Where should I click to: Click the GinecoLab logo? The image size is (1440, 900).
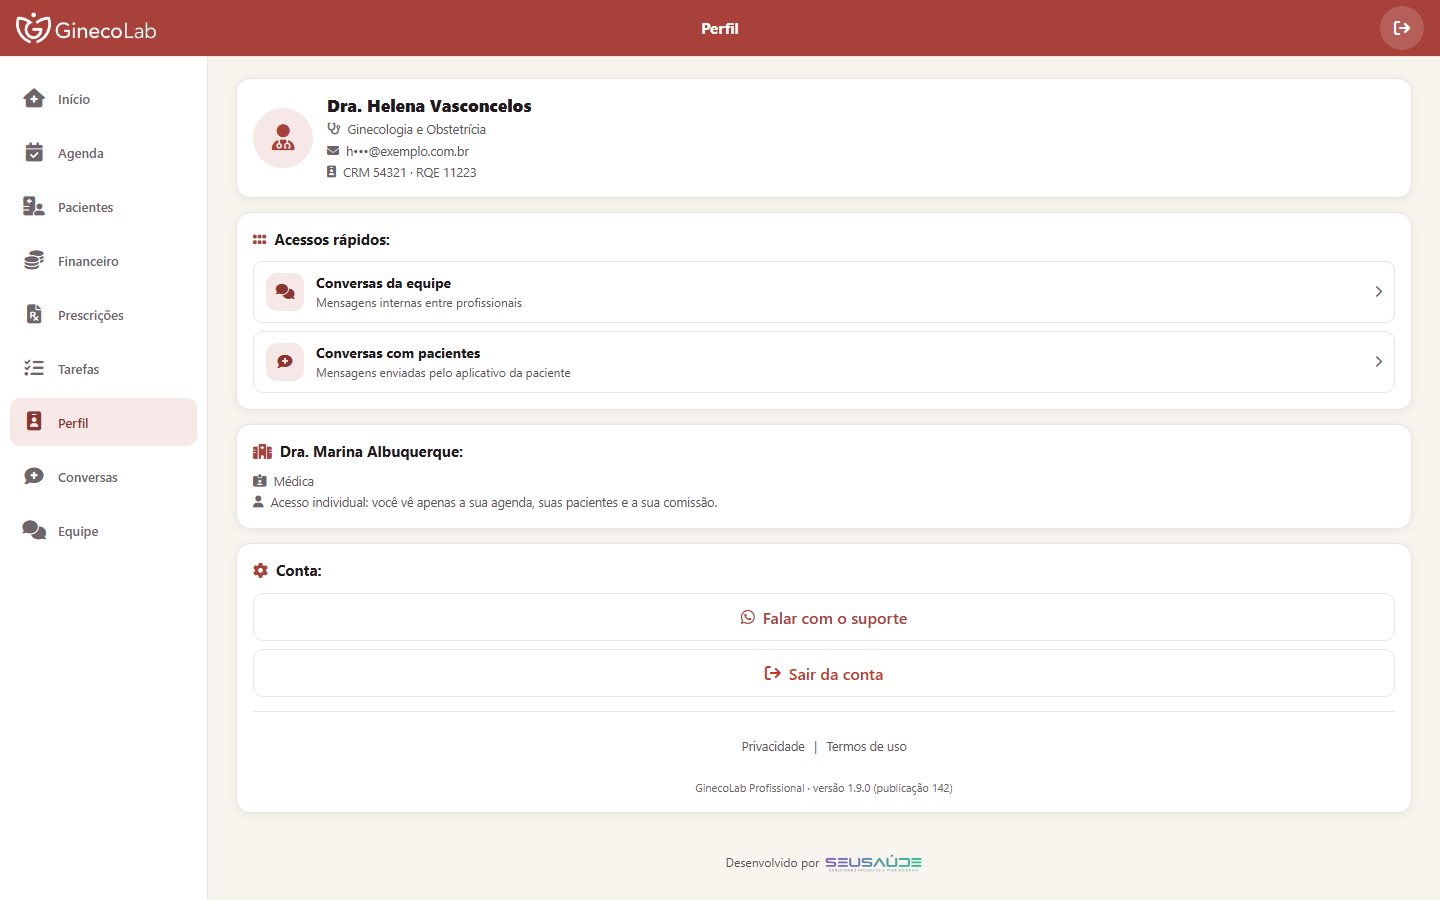pyautogui.click(x=86, y=28)
